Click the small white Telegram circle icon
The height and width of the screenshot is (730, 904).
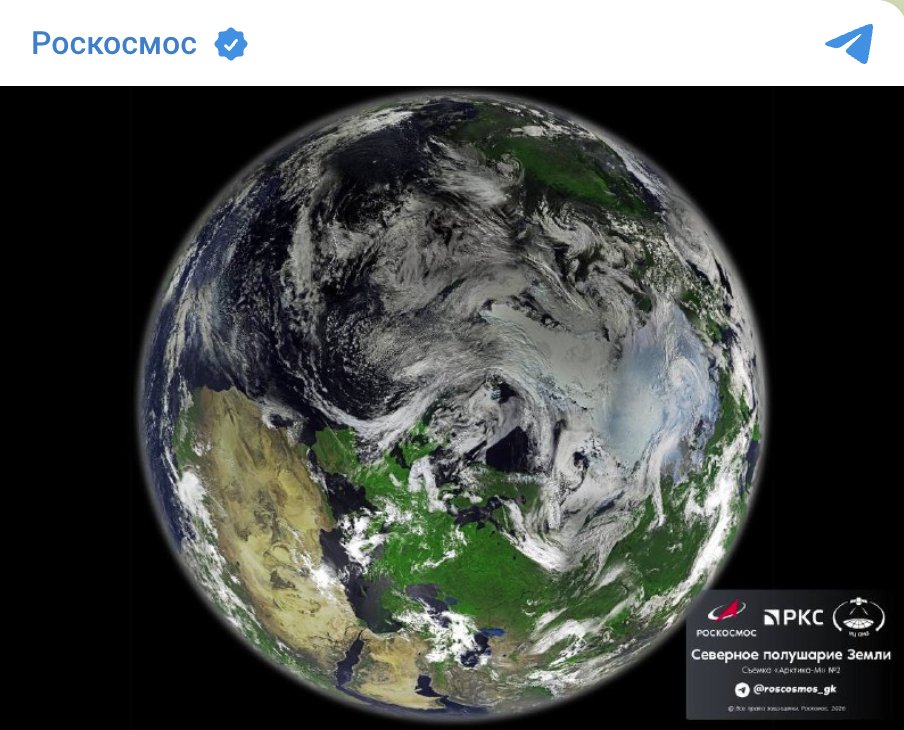[742, 690]
